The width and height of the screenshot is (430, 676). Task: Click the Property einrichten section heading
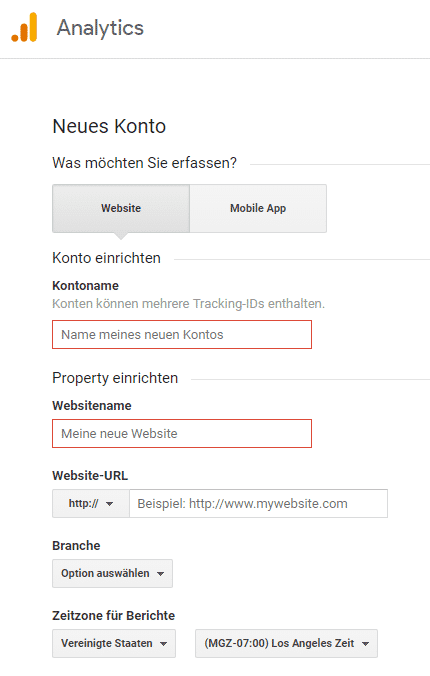pyautogui.click(x=115, y=378)
